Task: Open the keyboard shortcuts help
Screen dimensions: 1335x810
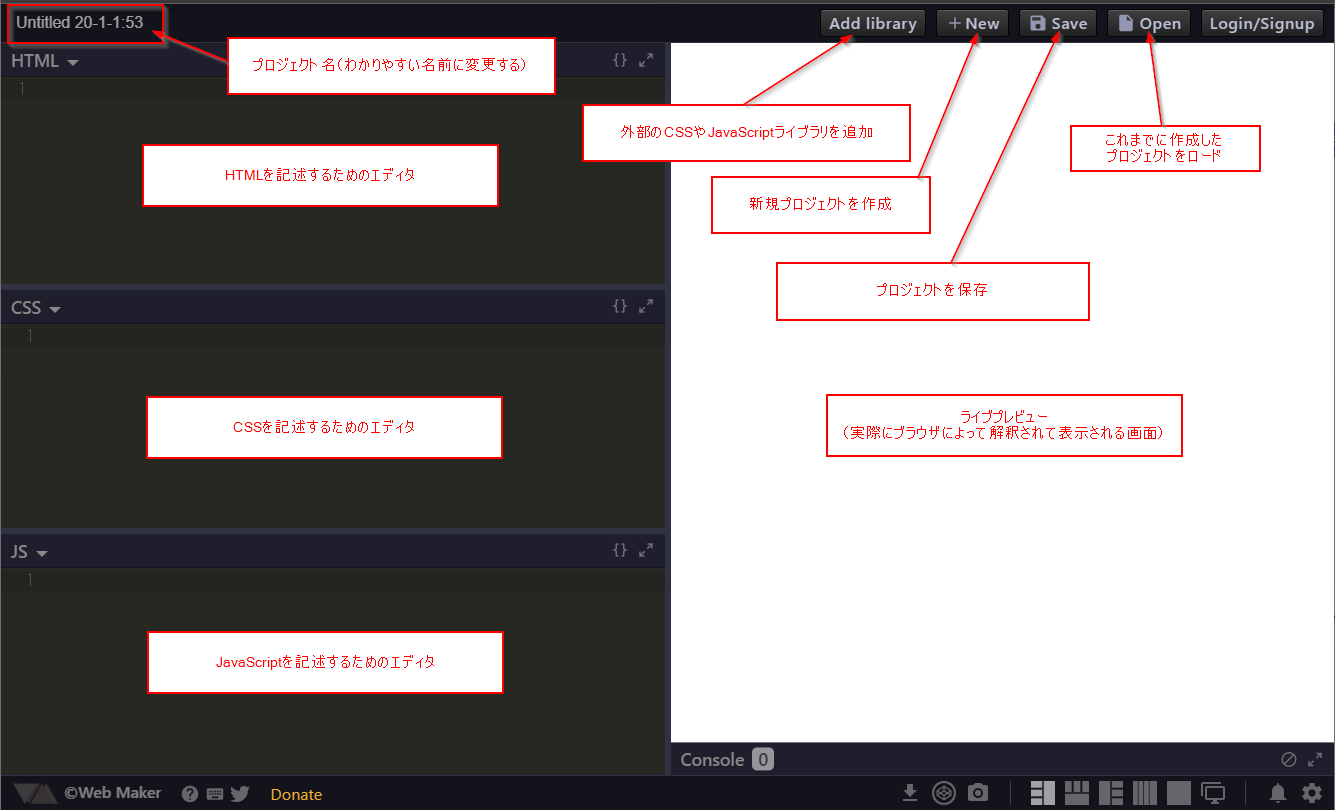Action: pyautogui.click(x=215, y=794)
